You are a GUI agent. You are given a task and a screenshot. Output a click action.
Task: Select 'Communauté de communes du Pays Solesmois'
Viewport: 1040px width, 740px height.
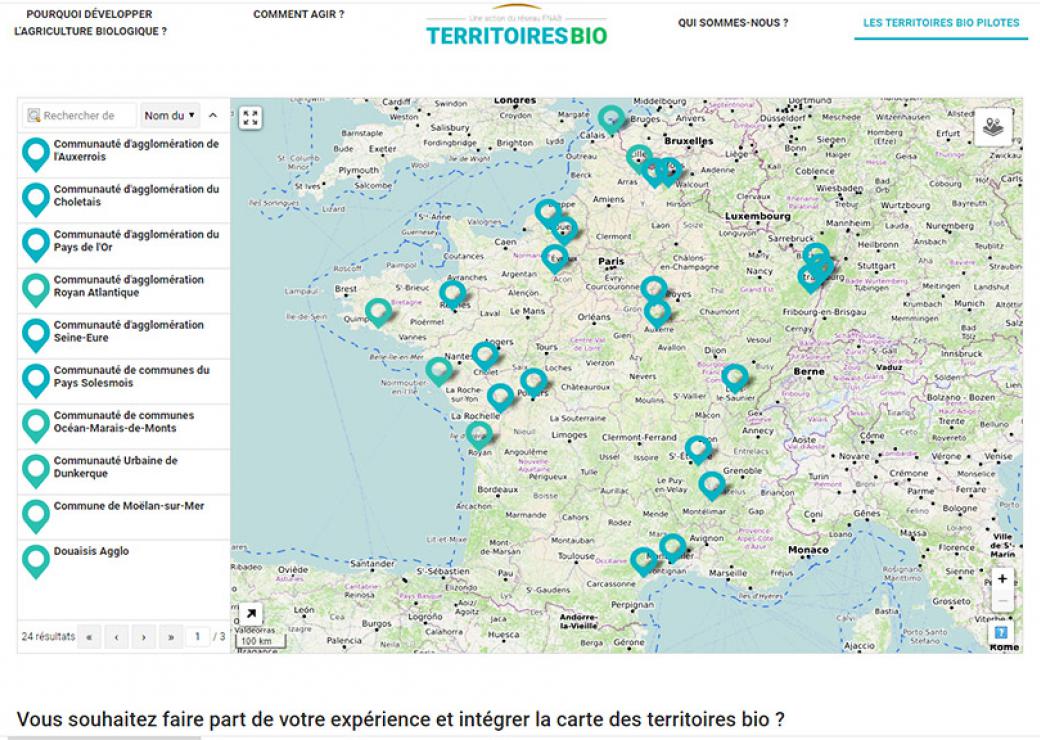[123, 380]
